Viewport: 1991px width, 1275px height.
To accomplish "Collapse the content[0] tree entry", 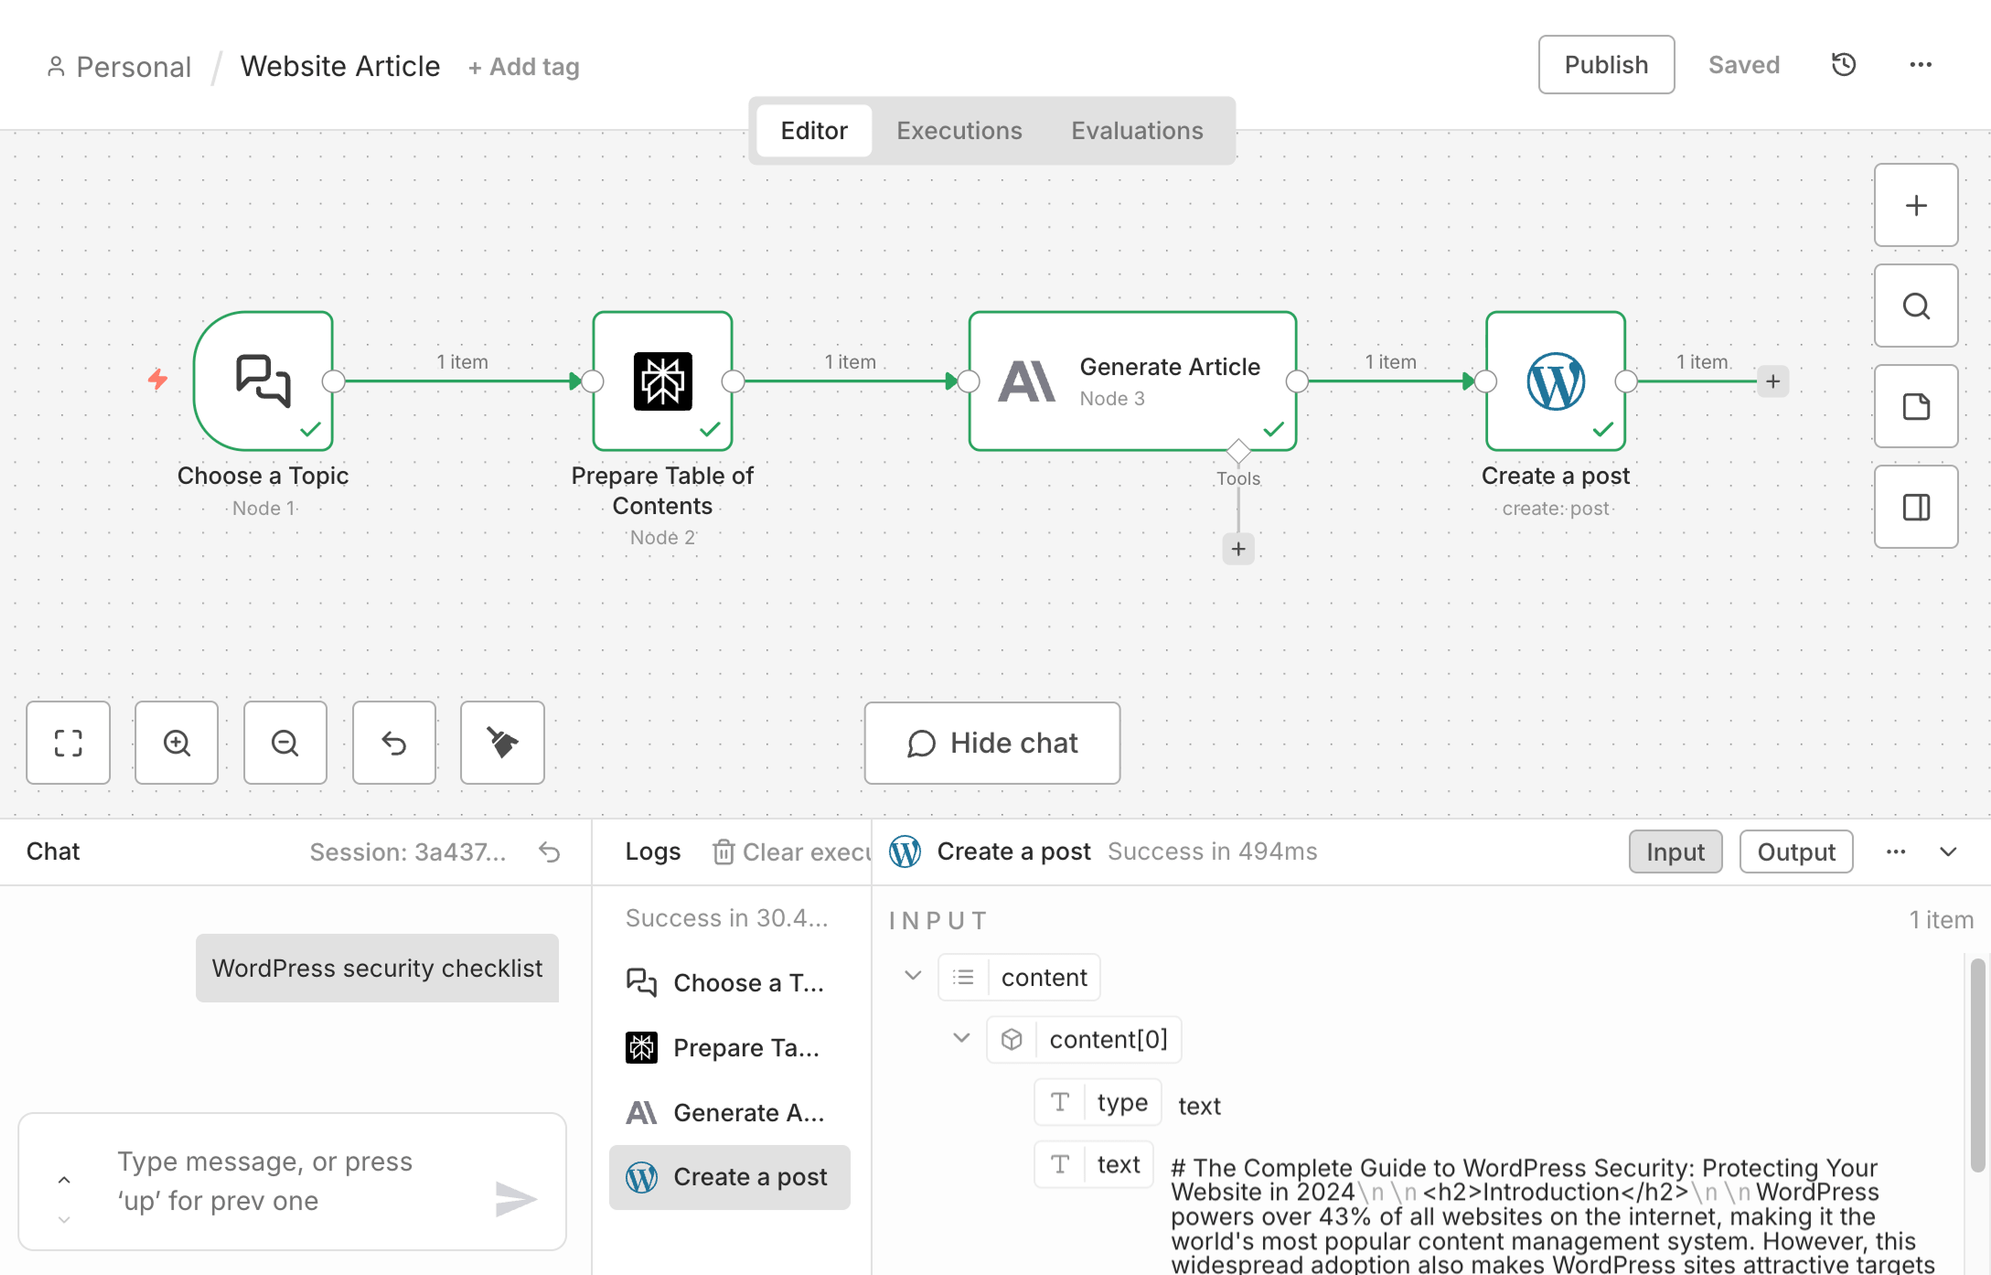I will [961, 1038].
